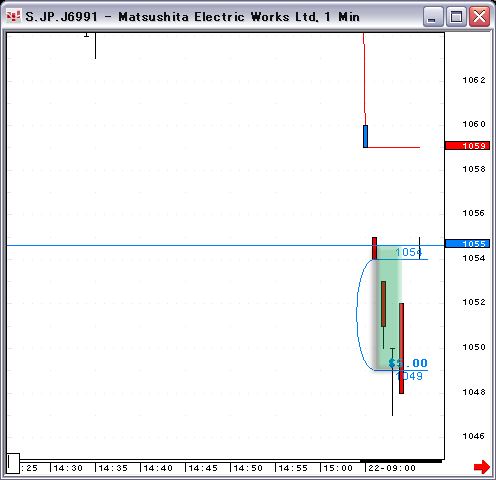Click the tall red candlestick near 1050
Viewport: 496px width, 480px height.
click(401, 348)
